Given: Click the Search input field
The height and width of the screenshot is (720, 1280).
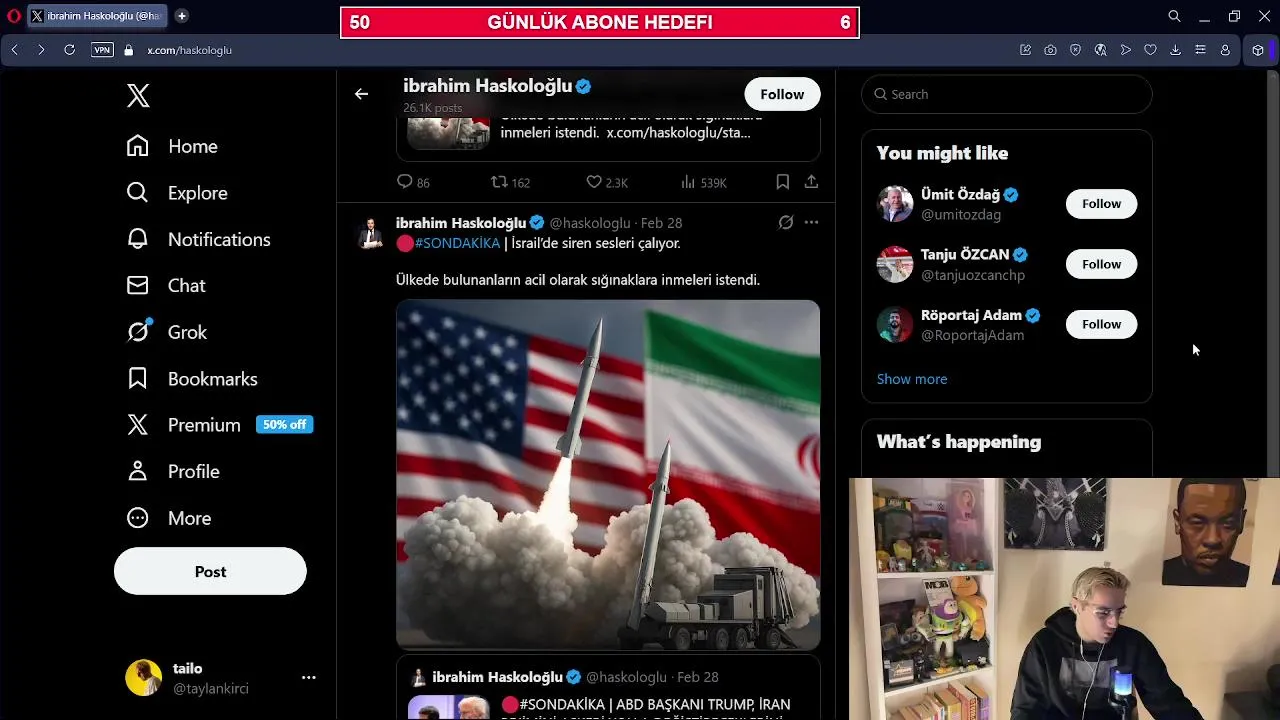Looking at the screenshot, I should point(1006,94).
